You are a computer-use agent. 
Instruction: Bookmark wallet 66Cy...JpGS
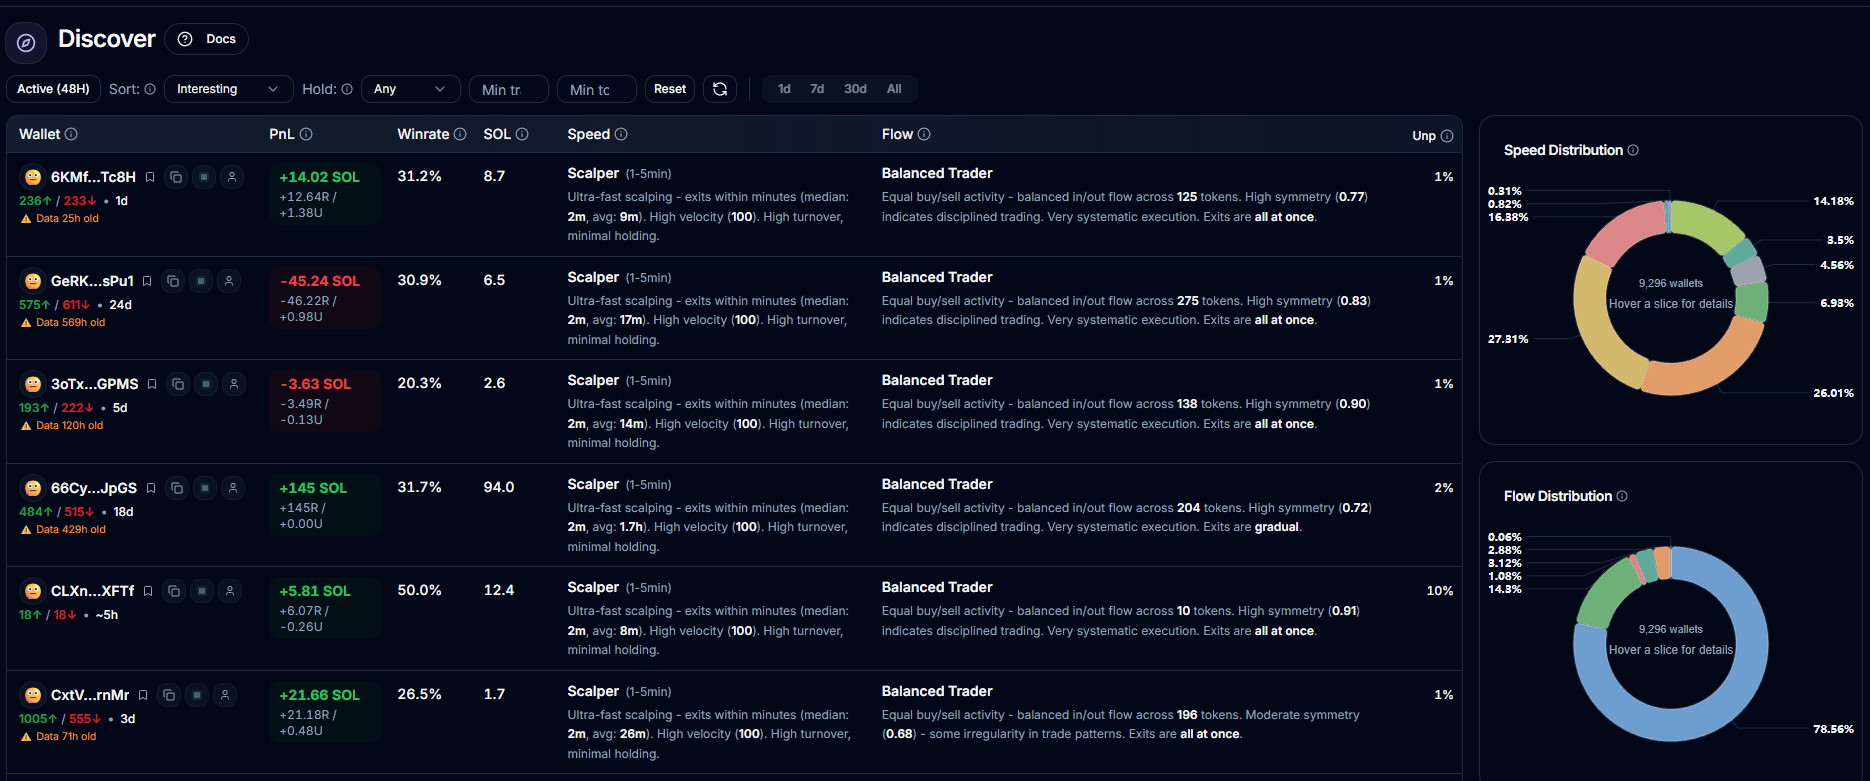pyautogui.click(x=151, y=488)
